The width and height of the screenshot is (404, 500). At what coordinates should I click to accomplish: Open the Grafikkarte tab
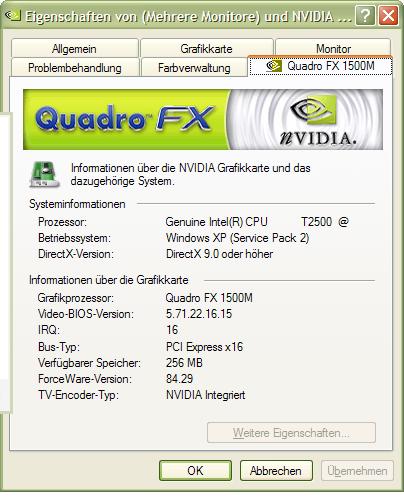[206, 49]
